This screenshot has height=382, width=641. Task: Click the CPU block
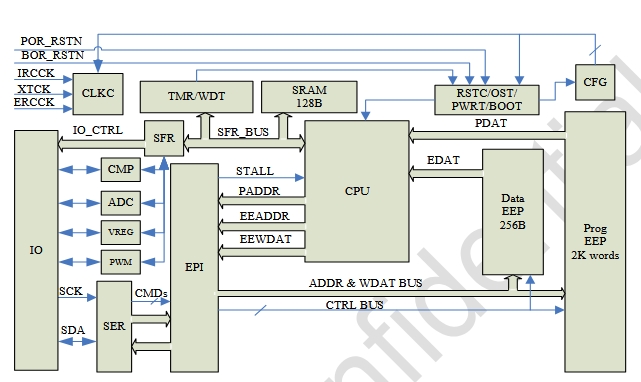(x=357, y=191)
